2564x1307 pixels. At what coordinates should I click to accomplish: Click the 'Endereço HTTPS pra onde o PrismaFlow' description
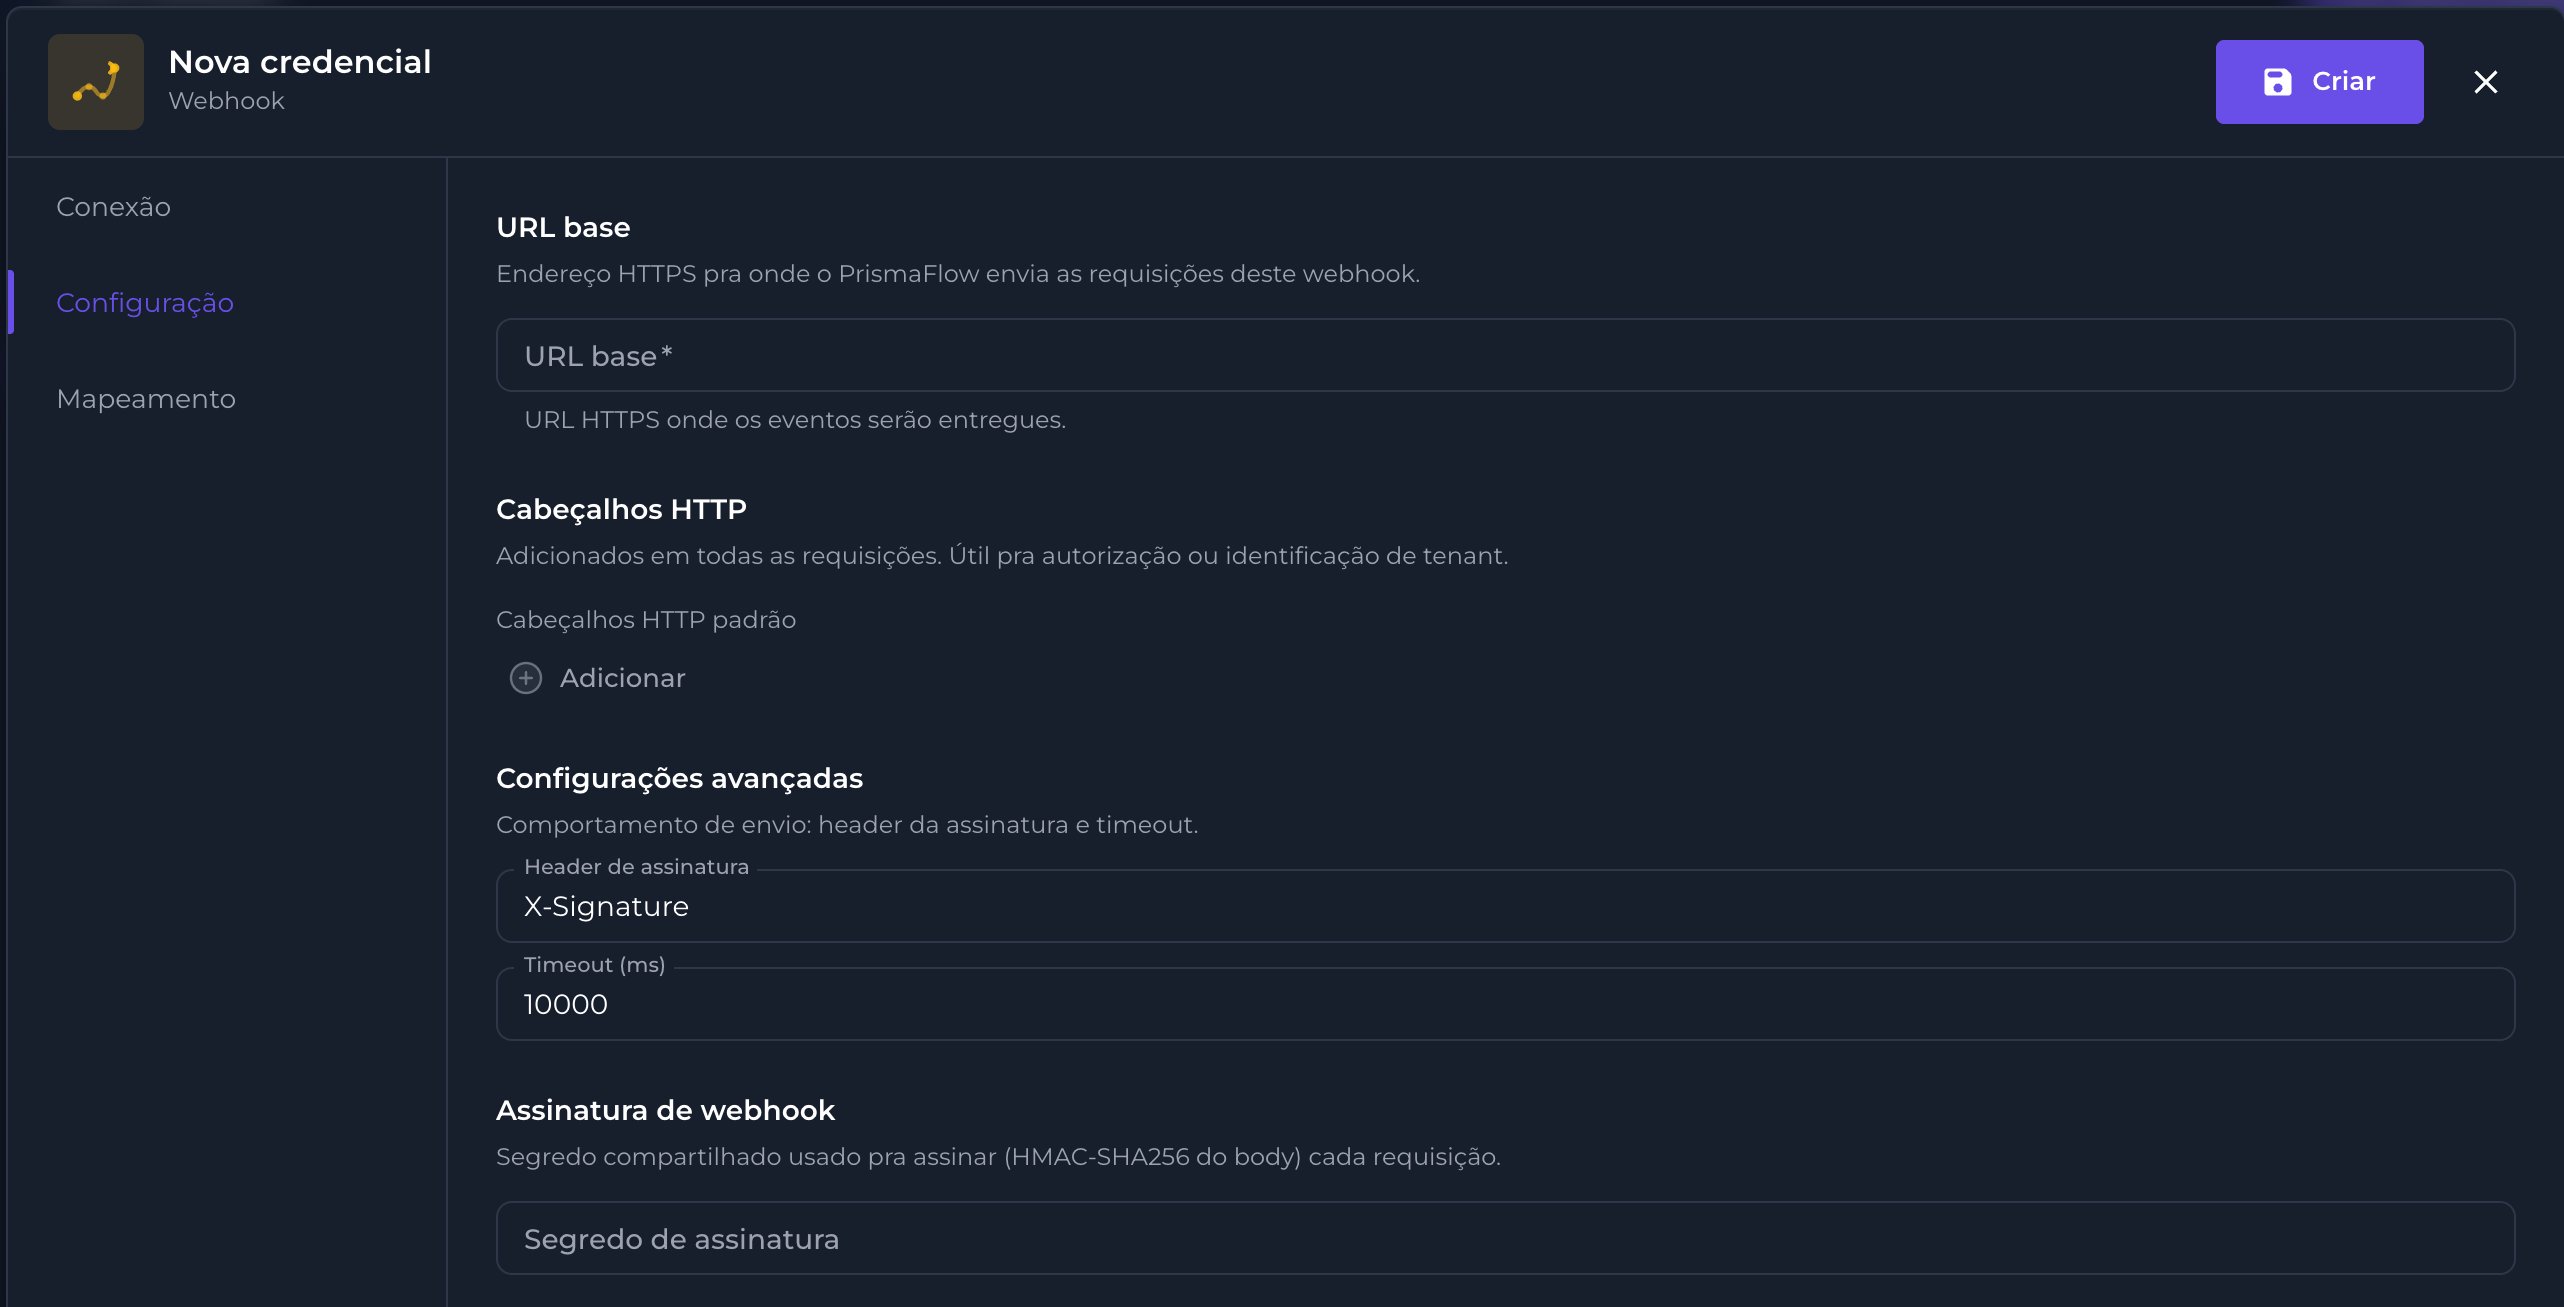coord(958,274)
